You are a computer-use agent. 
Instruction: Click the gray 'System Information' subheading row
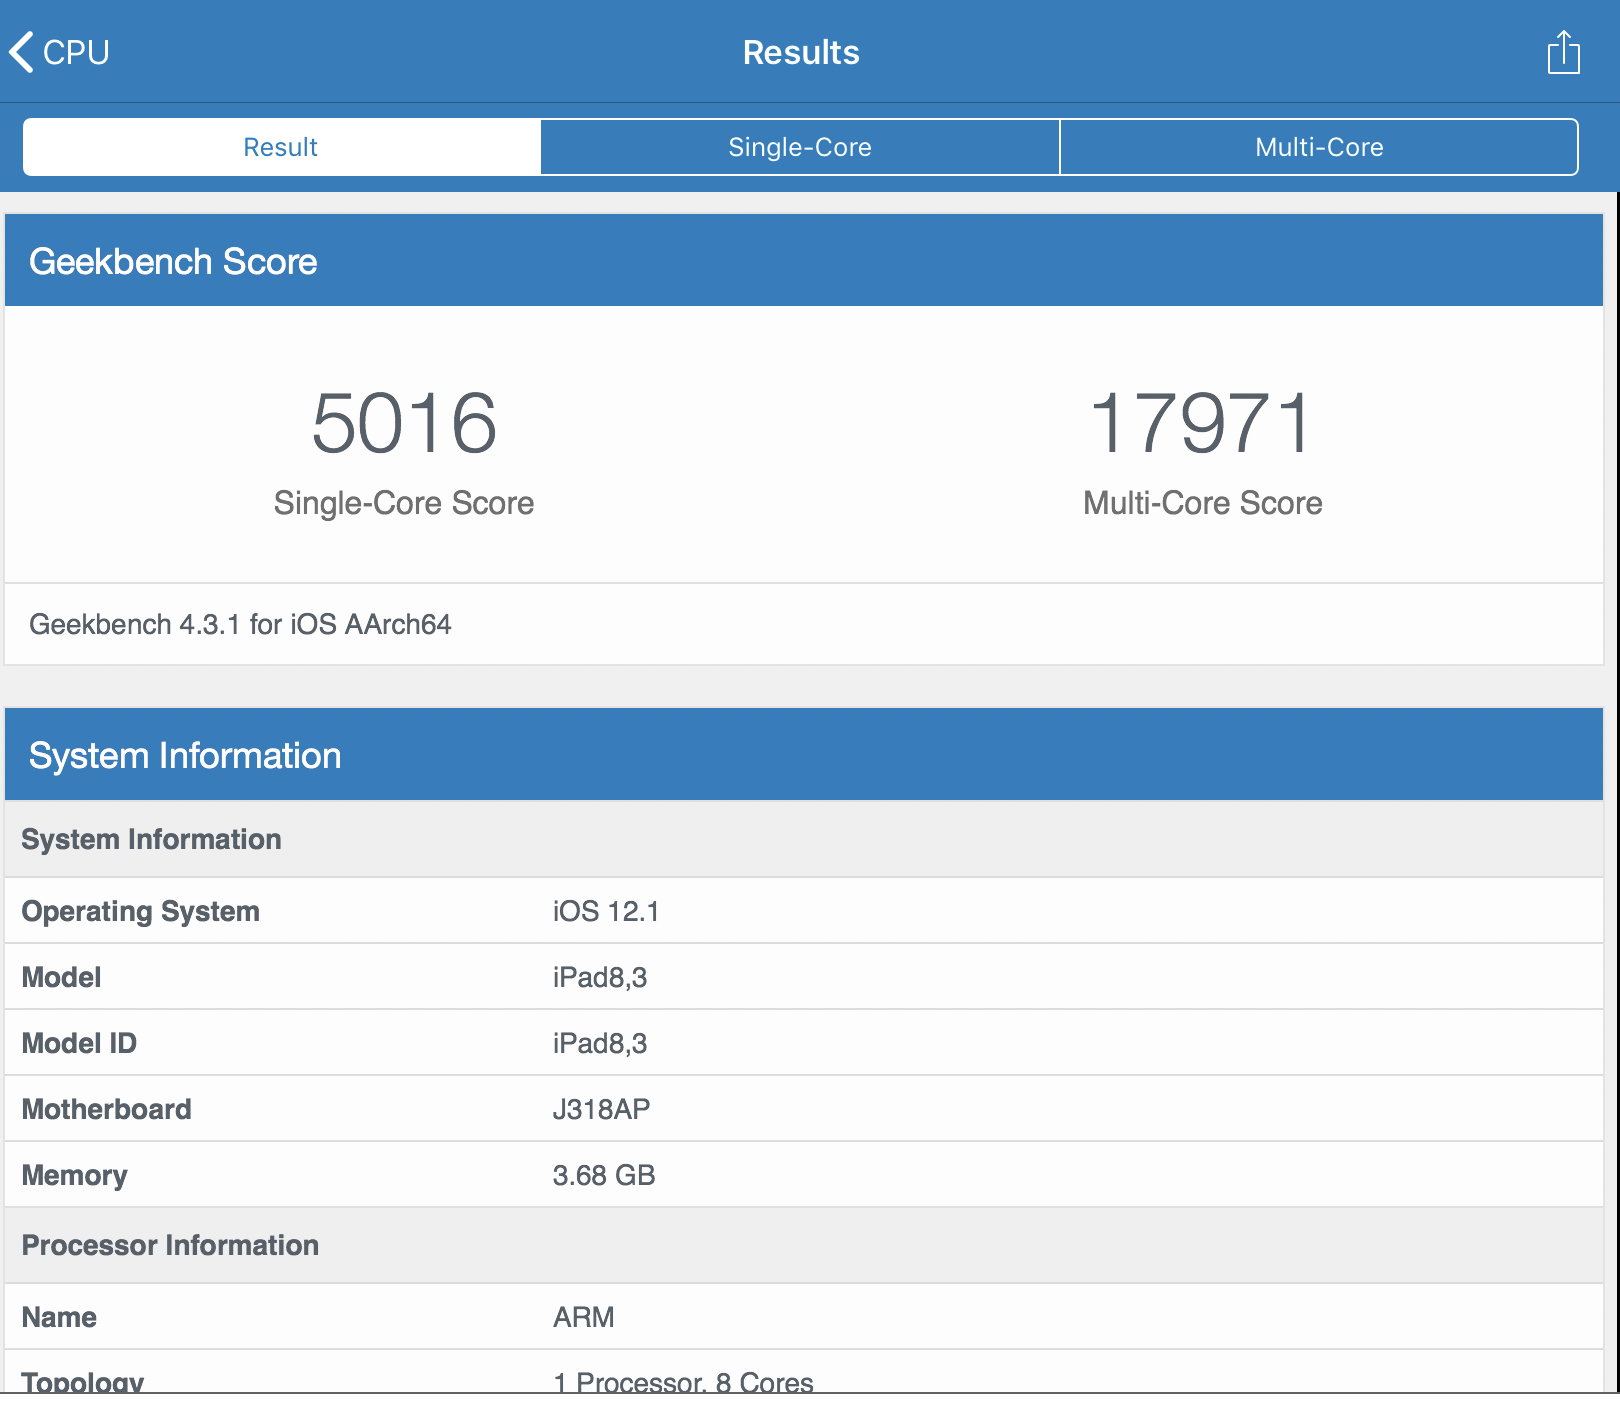(x=804, y=839)
